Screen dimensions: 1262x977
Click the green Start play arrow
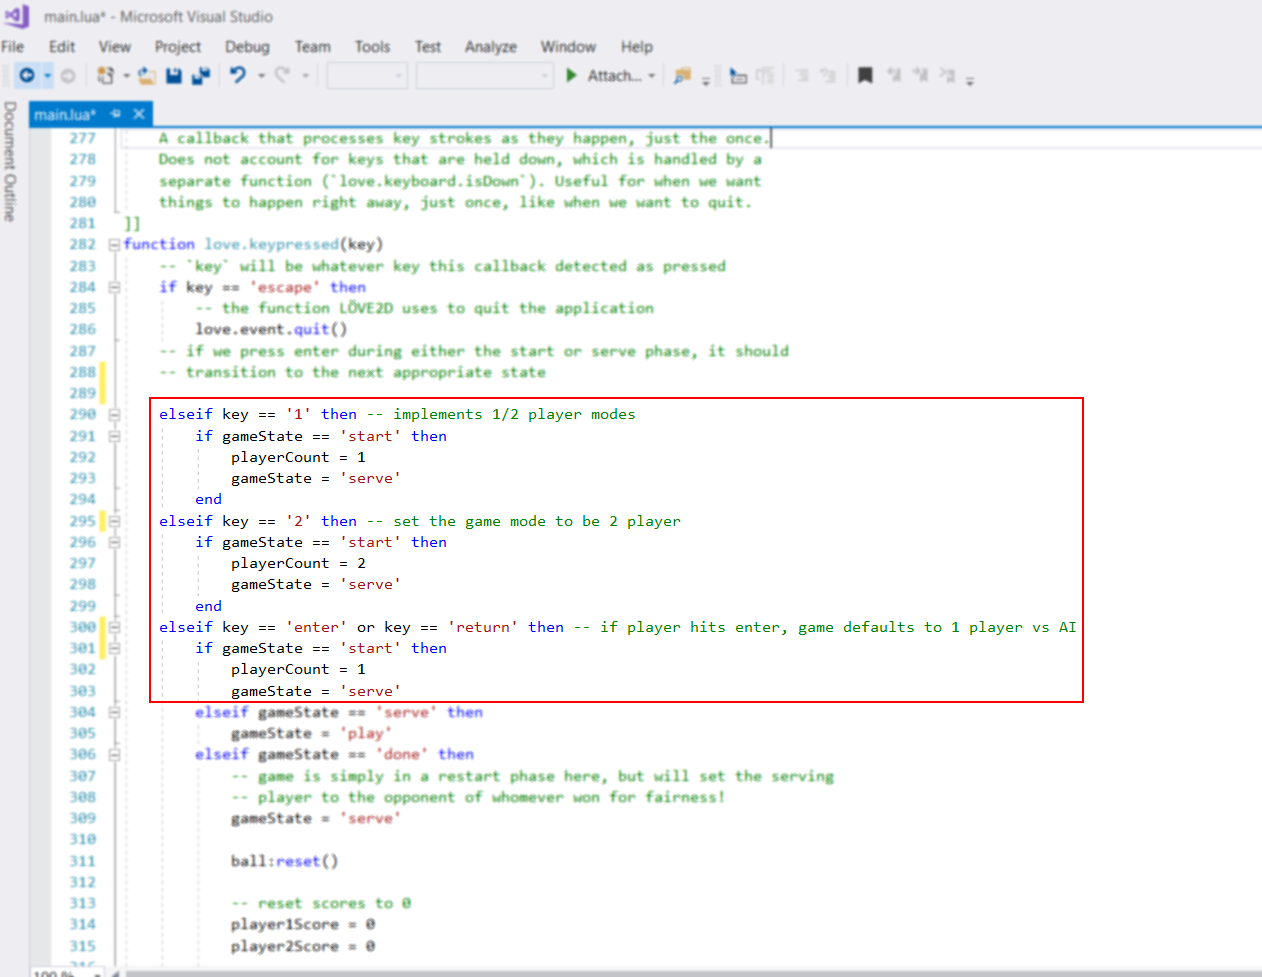571,75
